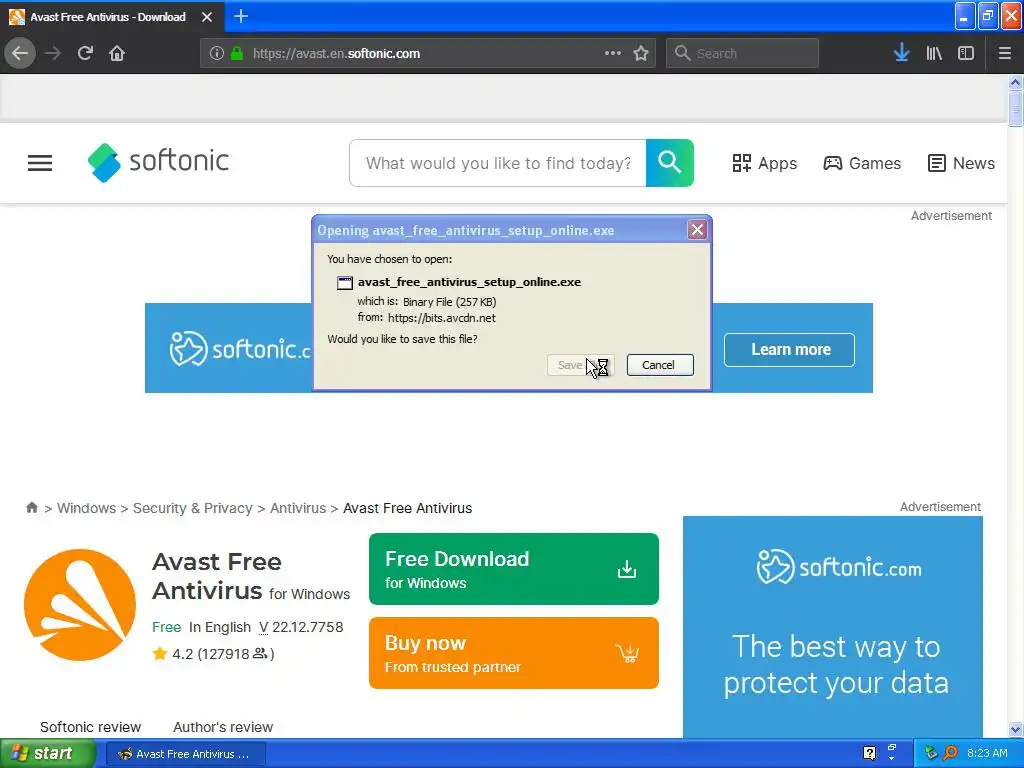This screenshot has width=1024, height=768.
Task: Switch to the Author's review tab
Action: 223,727
